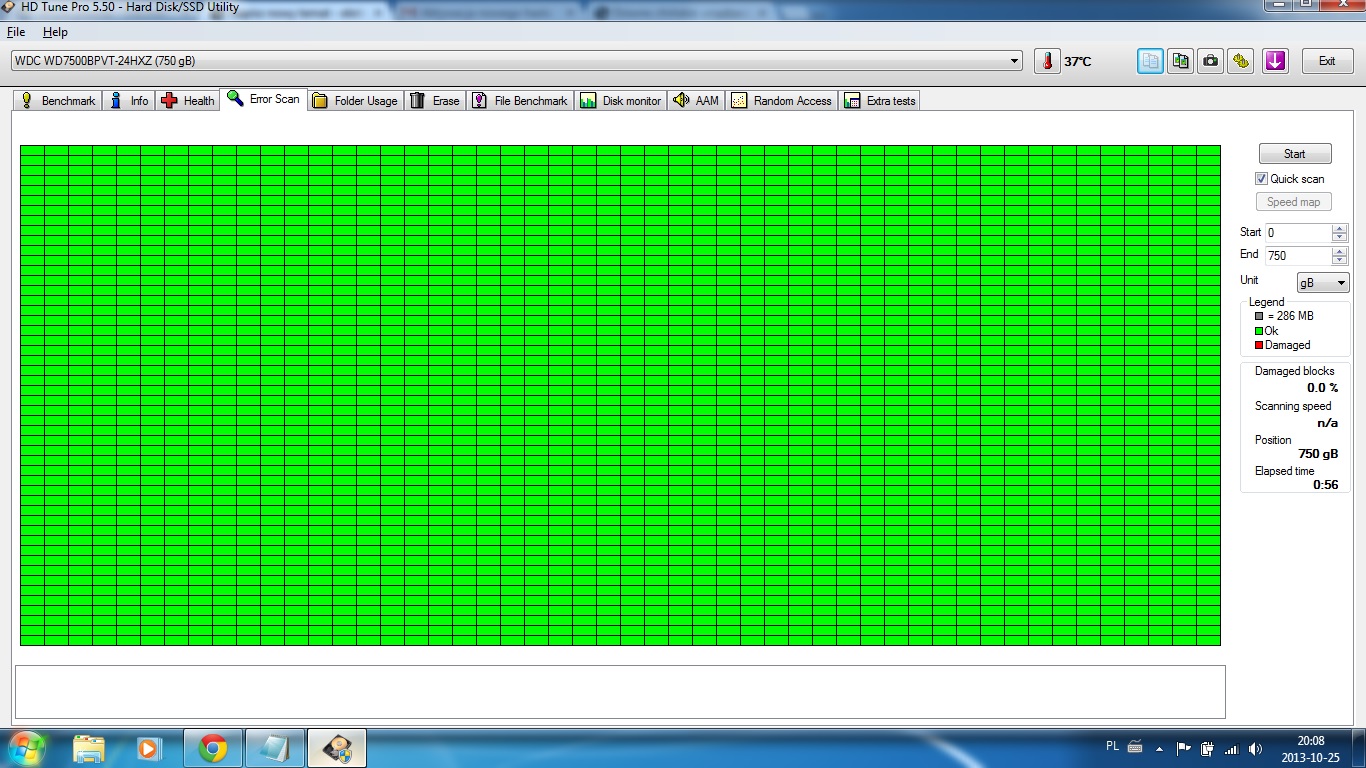Switch to the Extra tests tab
1366x768 pixels.
(880, 101)
